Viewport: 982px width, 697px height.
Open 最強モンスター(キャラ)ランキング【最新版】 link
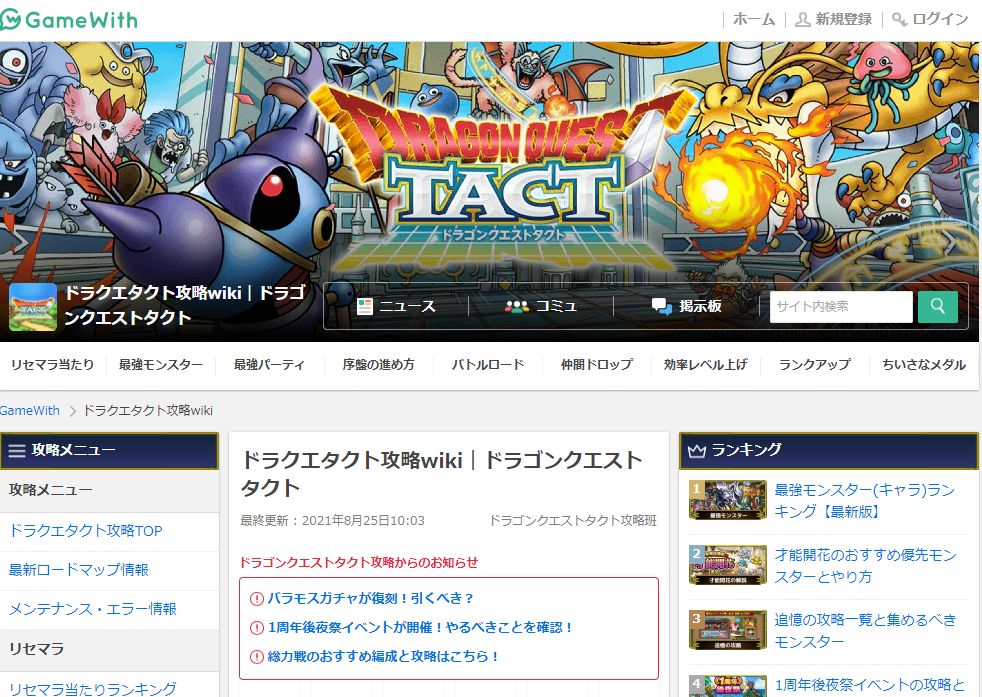(864, 500)
